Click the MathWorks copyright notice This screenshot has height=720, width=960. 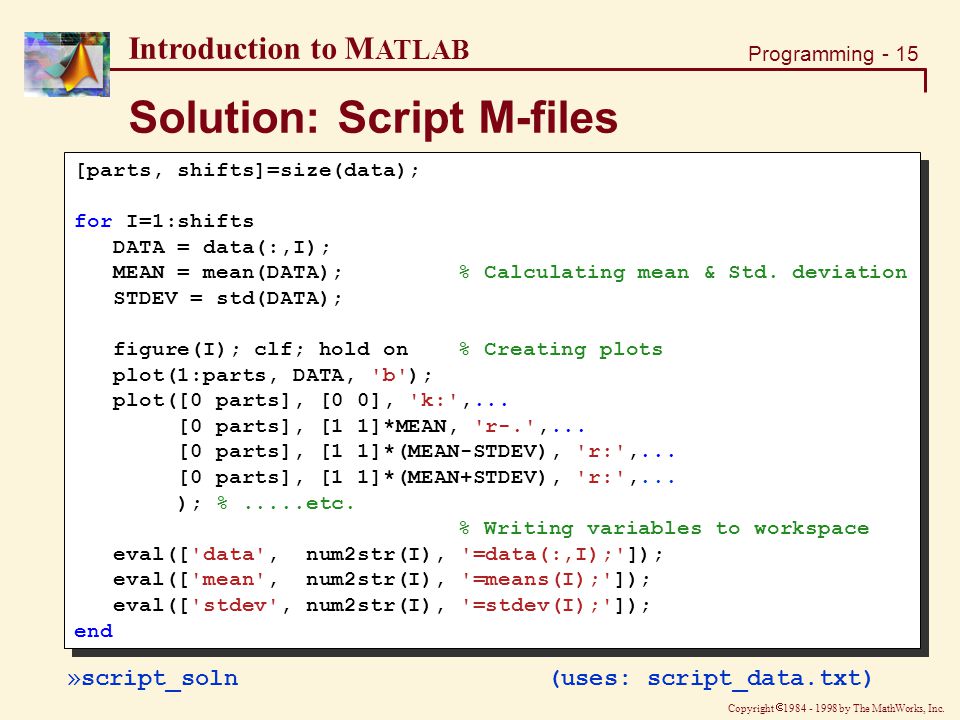[836, 708]
